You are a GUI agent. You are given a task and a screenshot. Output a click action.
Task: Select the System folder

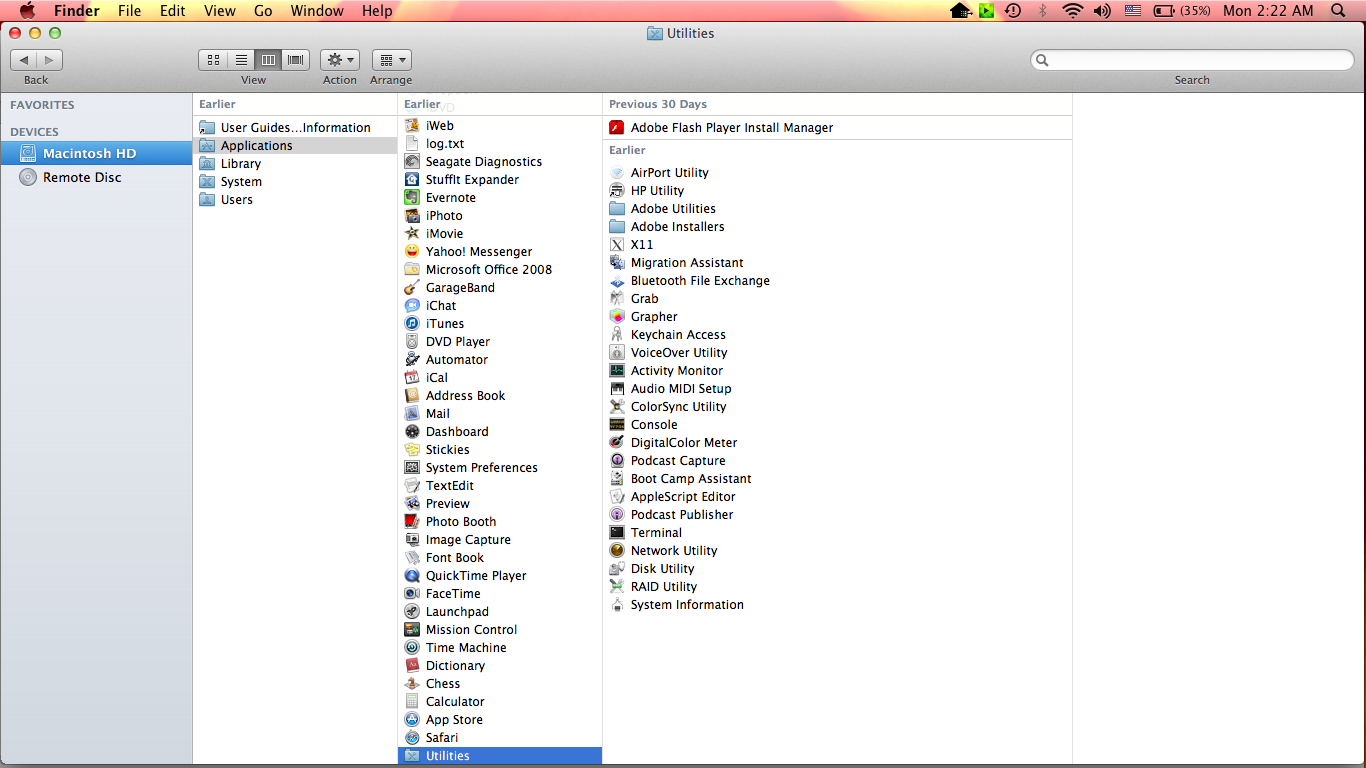click(x=295, y=182)
